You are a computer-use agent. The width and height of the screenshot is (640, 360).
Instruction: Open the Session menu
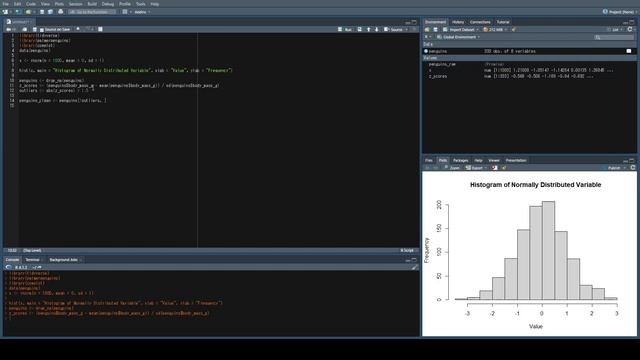(x=76, y=4)
